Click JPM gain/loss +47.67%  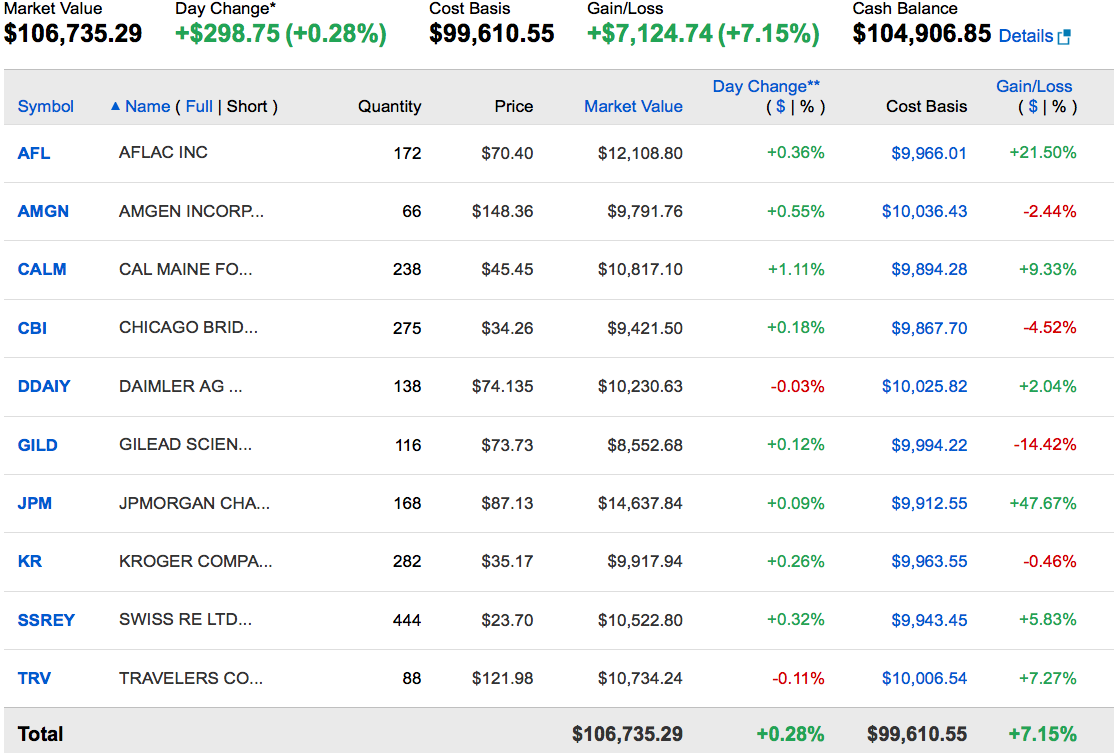(1043, 503)
